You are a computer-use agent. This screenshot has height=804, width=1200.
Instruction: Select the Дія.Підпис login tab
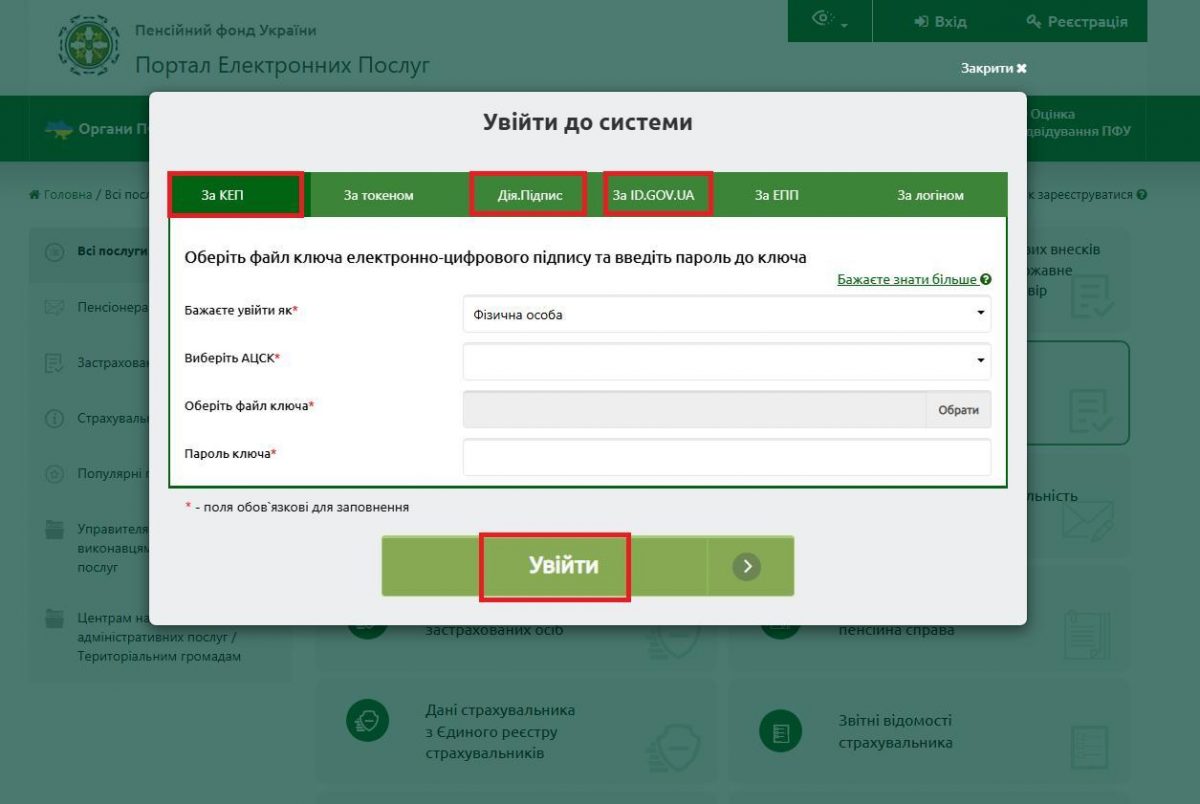[x=529, y=195]
